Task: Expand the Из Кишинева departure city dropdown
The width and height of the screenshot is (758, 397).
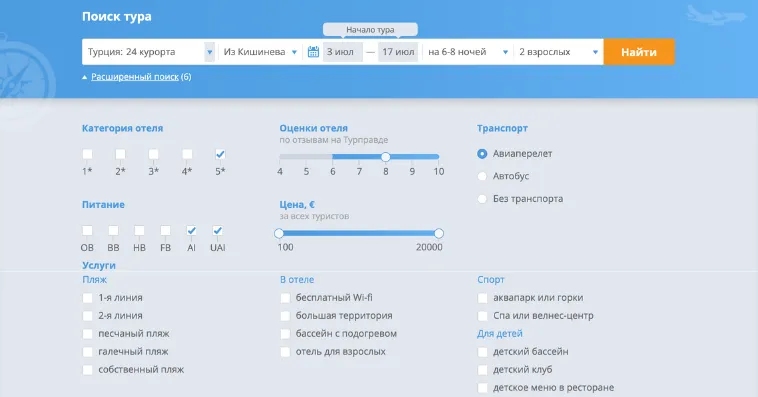Action: 260,52
